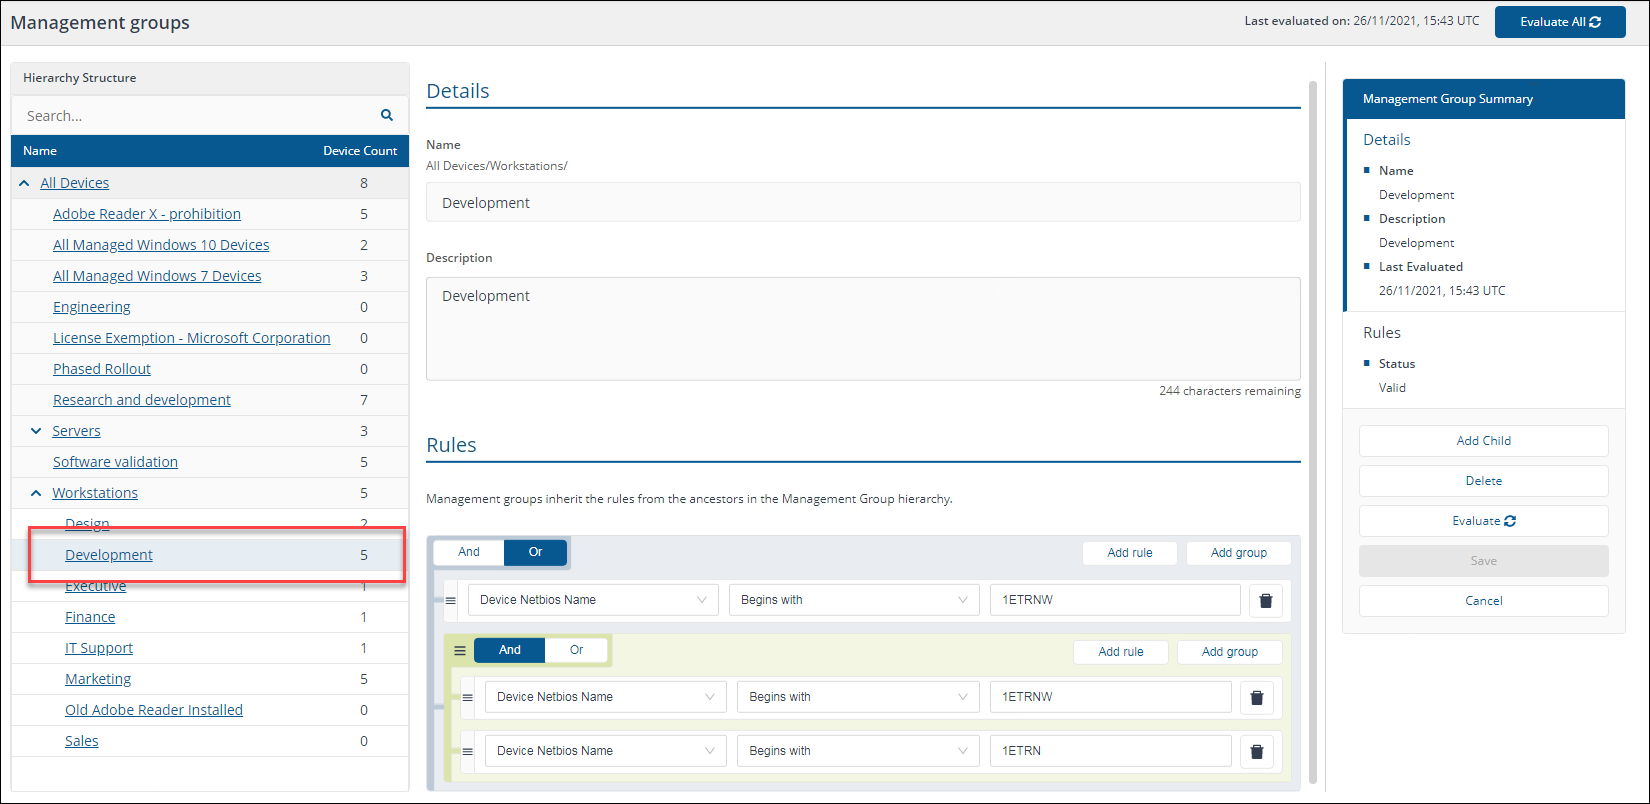Image resolution: width=1650 pixels, height=804 pixels.
Task: Click drag handle of the nested rule group
Action: click(x=460, y=650)
